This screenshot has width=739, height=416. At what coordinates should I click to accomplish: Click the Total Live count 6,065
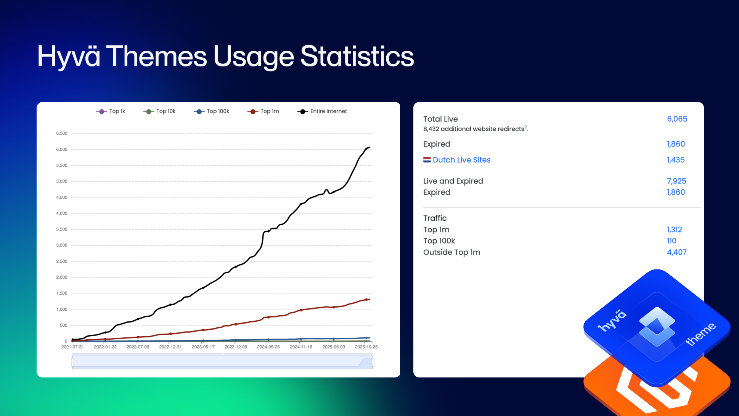[676, 119]
